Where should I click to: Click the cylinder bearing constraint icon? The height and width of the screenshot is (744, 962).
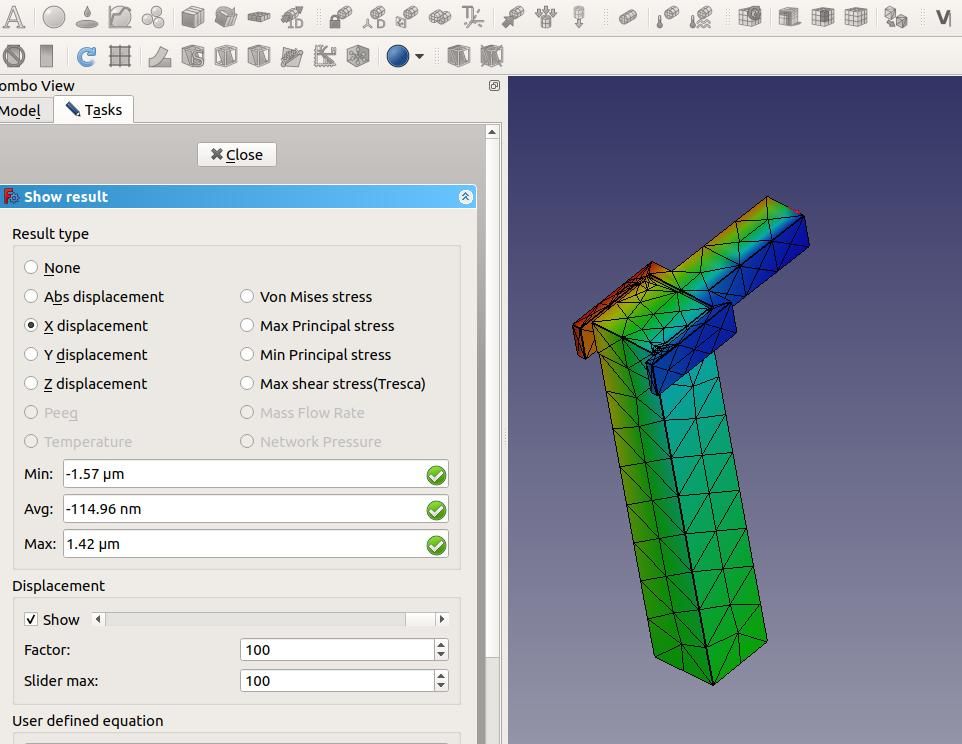[628, 17]
